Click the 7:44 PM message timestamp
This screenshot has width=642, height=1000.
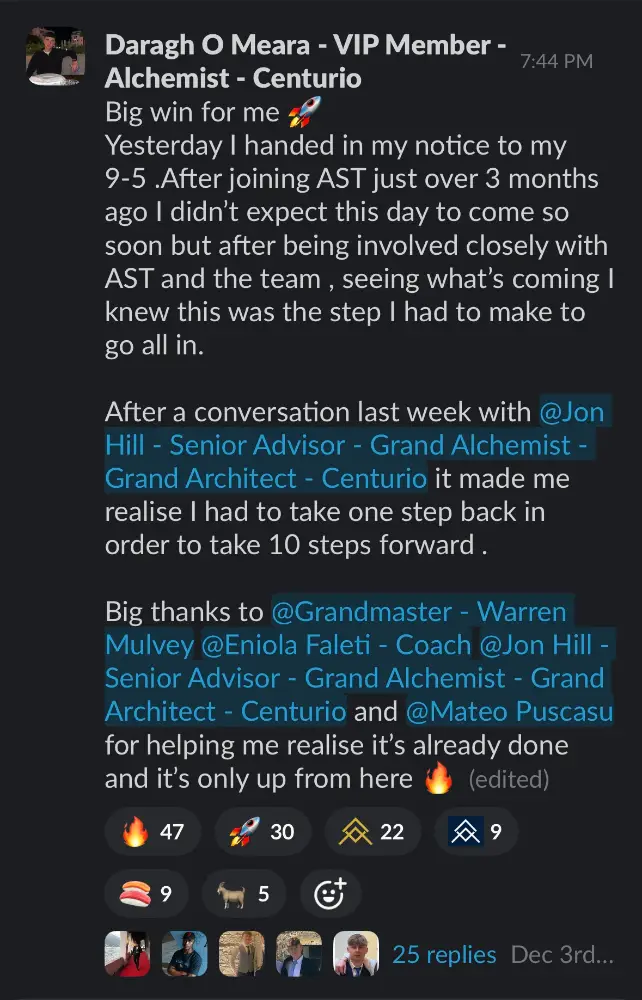[556, 61]
